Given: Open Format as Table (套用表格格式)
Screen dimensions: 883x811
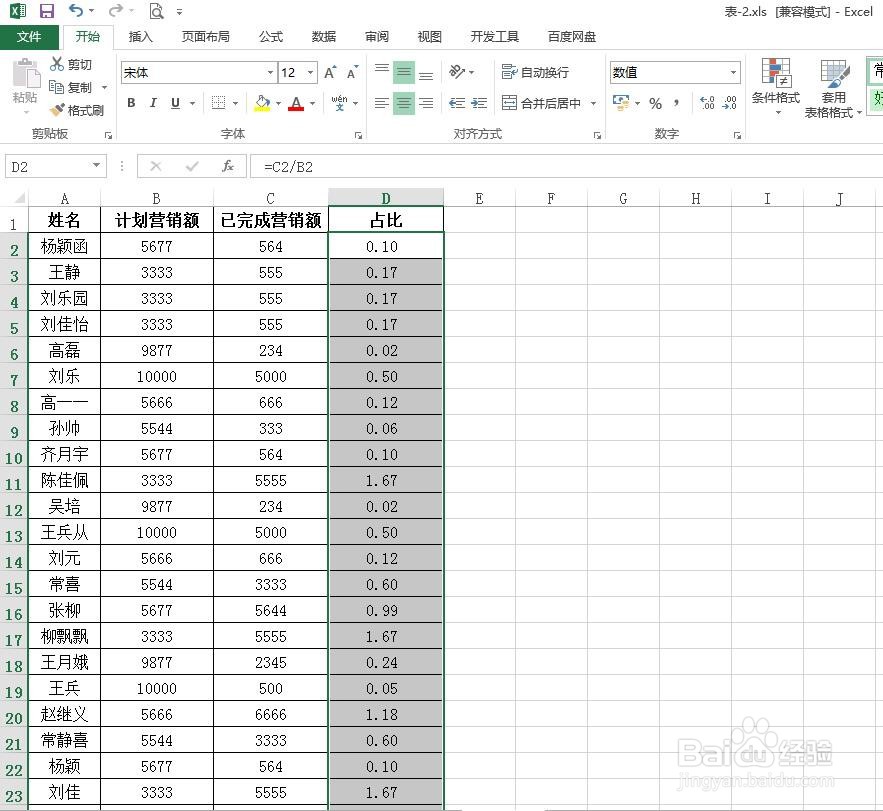Looking at the screenshot, I should coord(833,88).
